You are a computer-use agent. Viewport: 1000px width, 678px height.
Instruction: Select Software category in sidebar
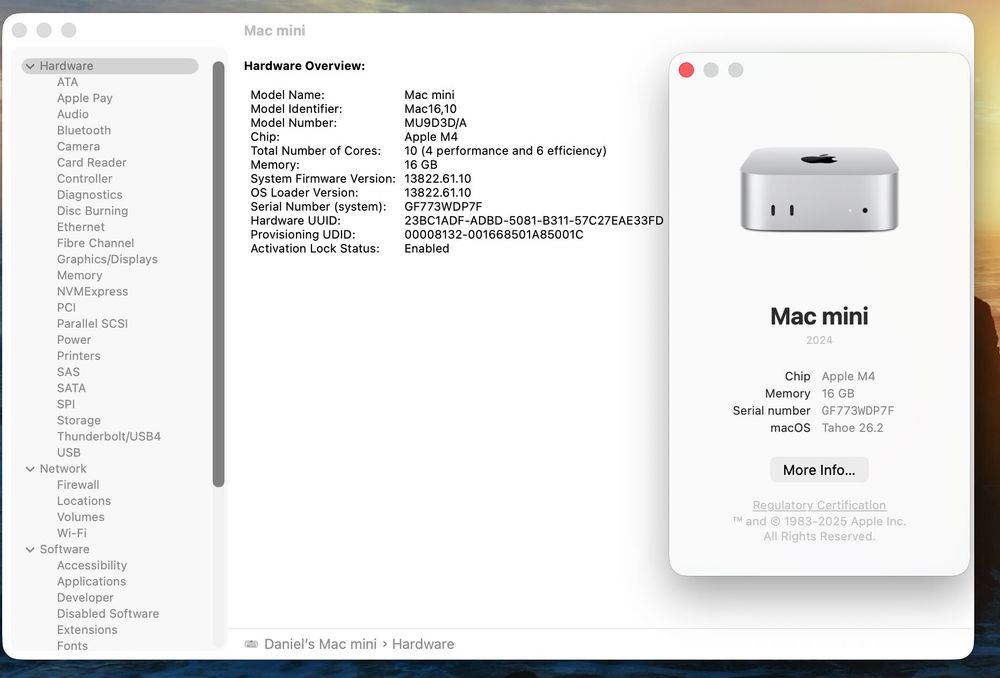[64, 549]
